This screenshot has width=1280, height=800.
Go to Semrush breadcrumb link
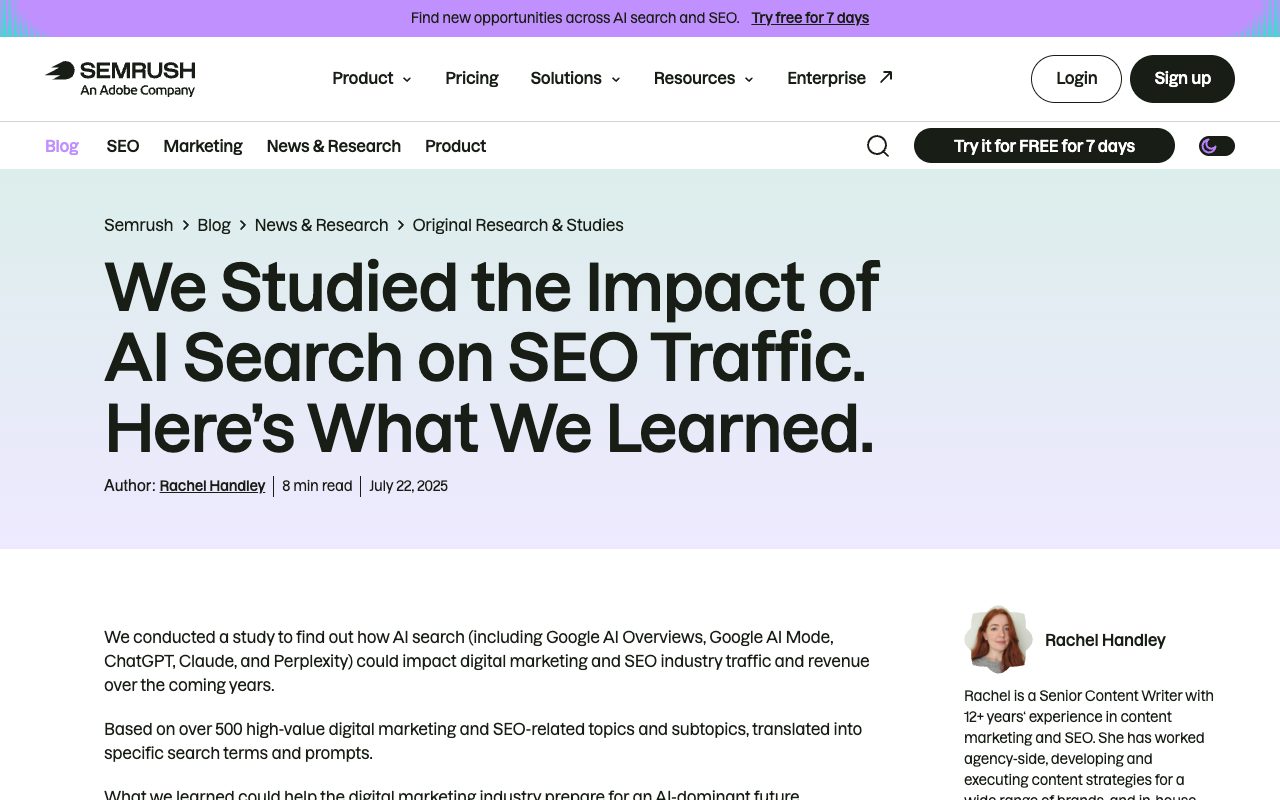point(139,225)
